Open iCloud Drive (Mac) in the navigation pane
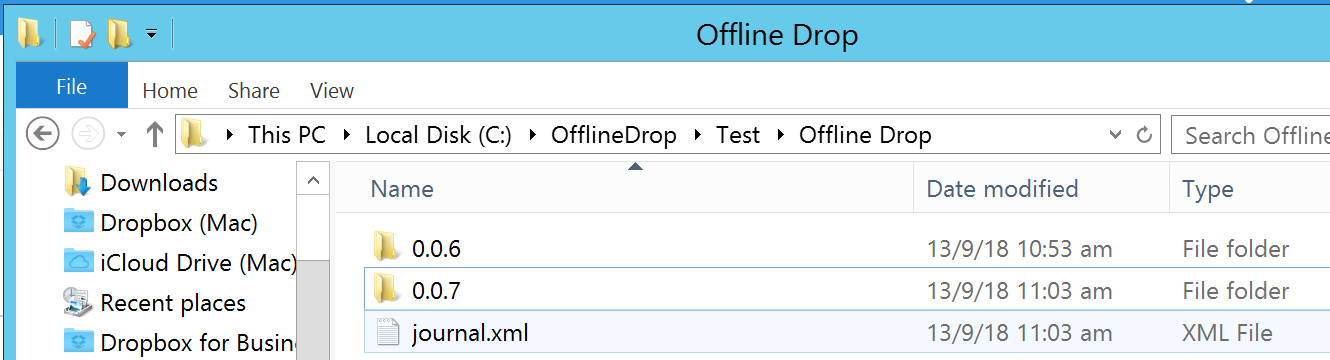 click(x=198, y=263)
